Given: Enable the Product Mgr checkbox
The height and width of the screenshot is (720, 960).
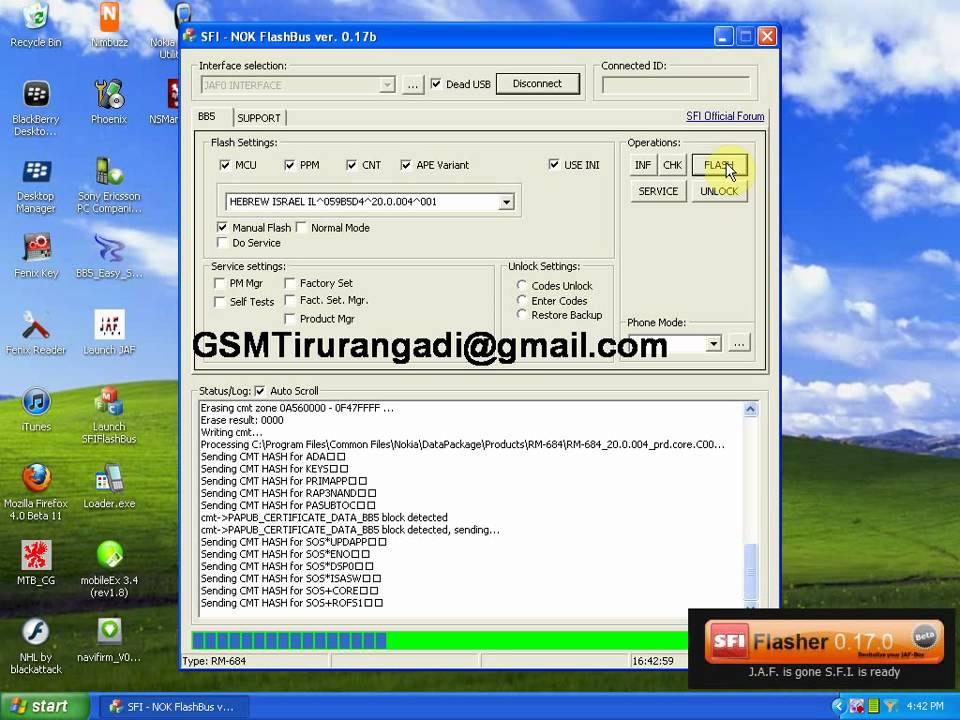Looking at the screenshot, I should coord(290,318).
